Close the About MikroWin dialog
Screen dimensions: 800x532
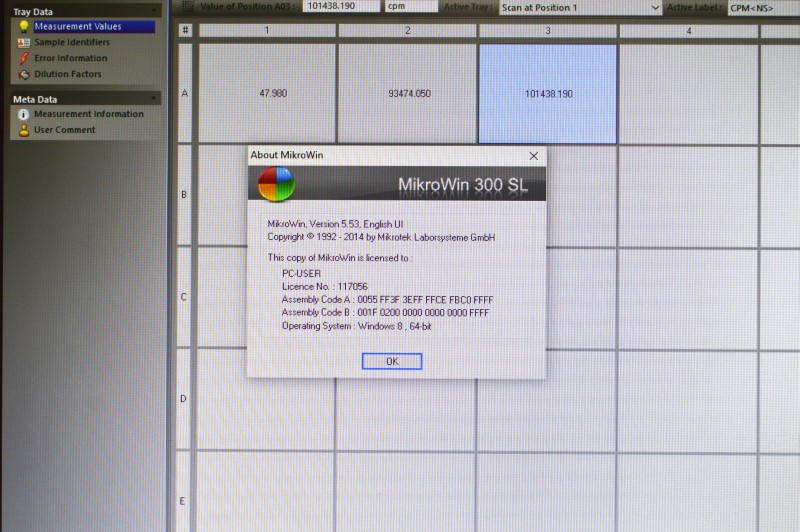[x=534, y=156]
